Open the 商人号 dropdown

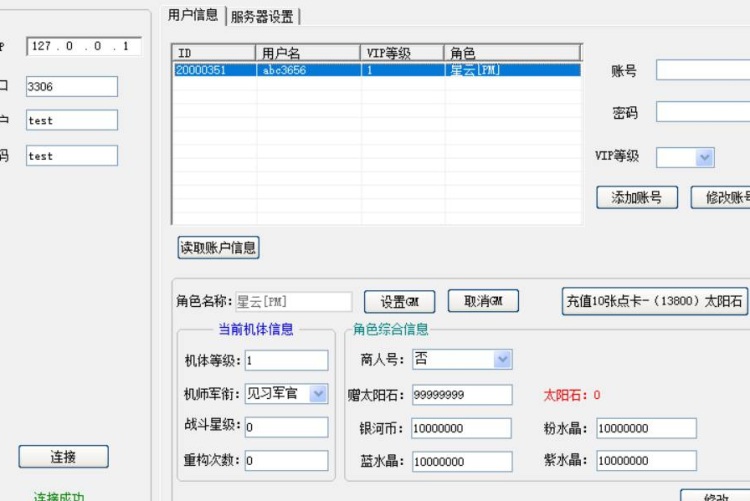(x=502, y=359)
